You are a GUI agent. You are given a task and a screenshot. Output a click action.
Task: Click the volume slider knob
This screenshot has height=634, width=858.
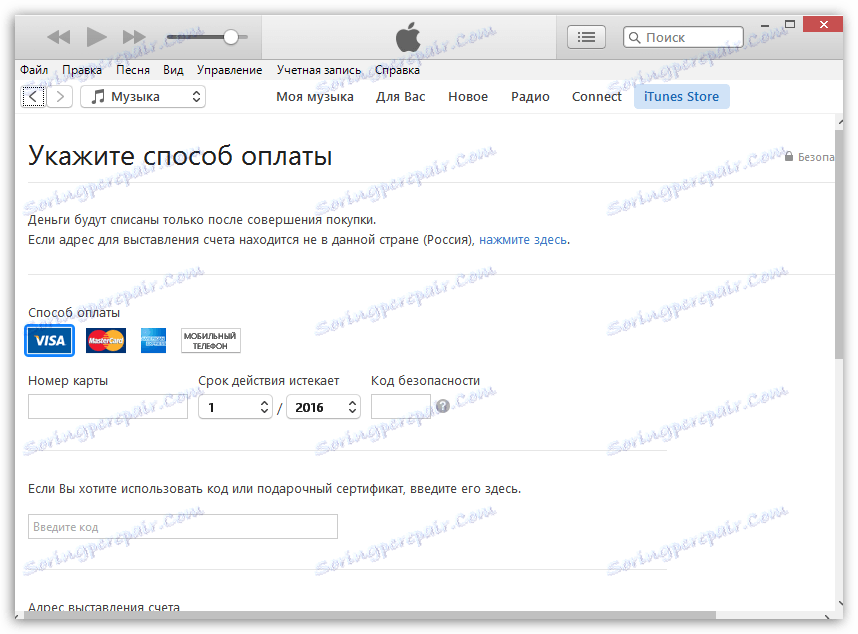coord(231,37)
